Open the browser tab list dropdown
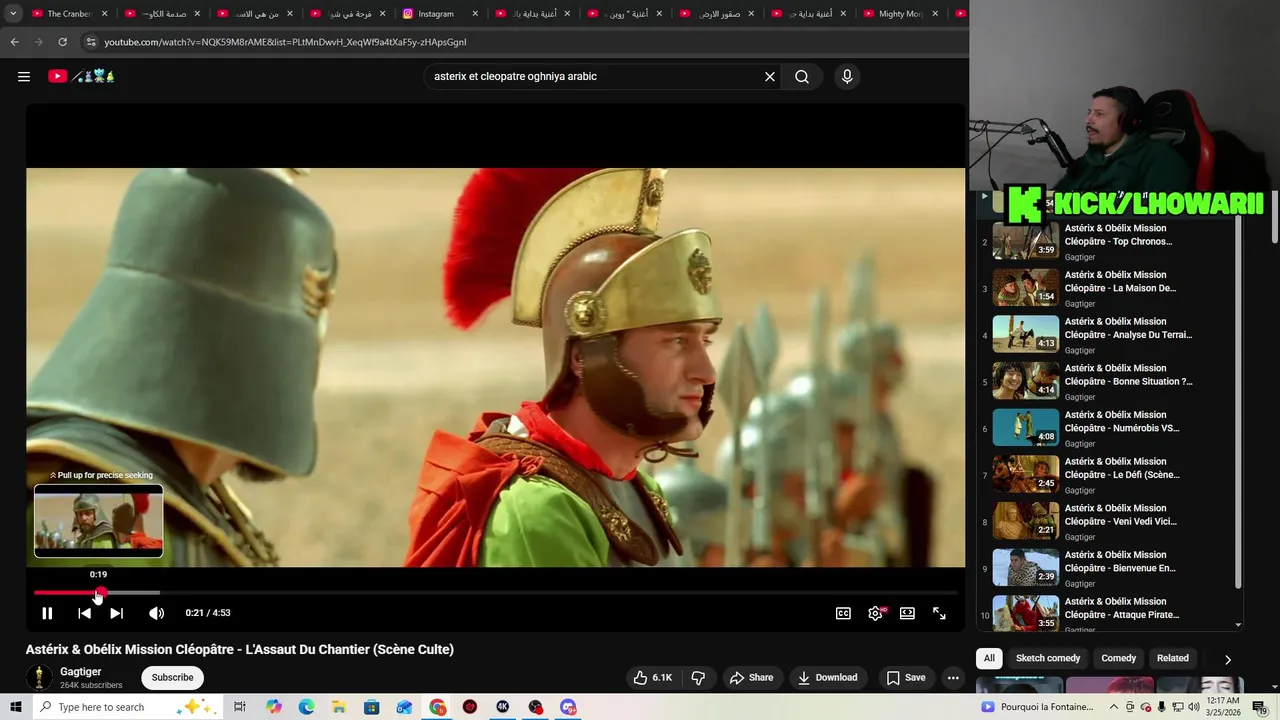1280x720 pixels. (13, 14)
